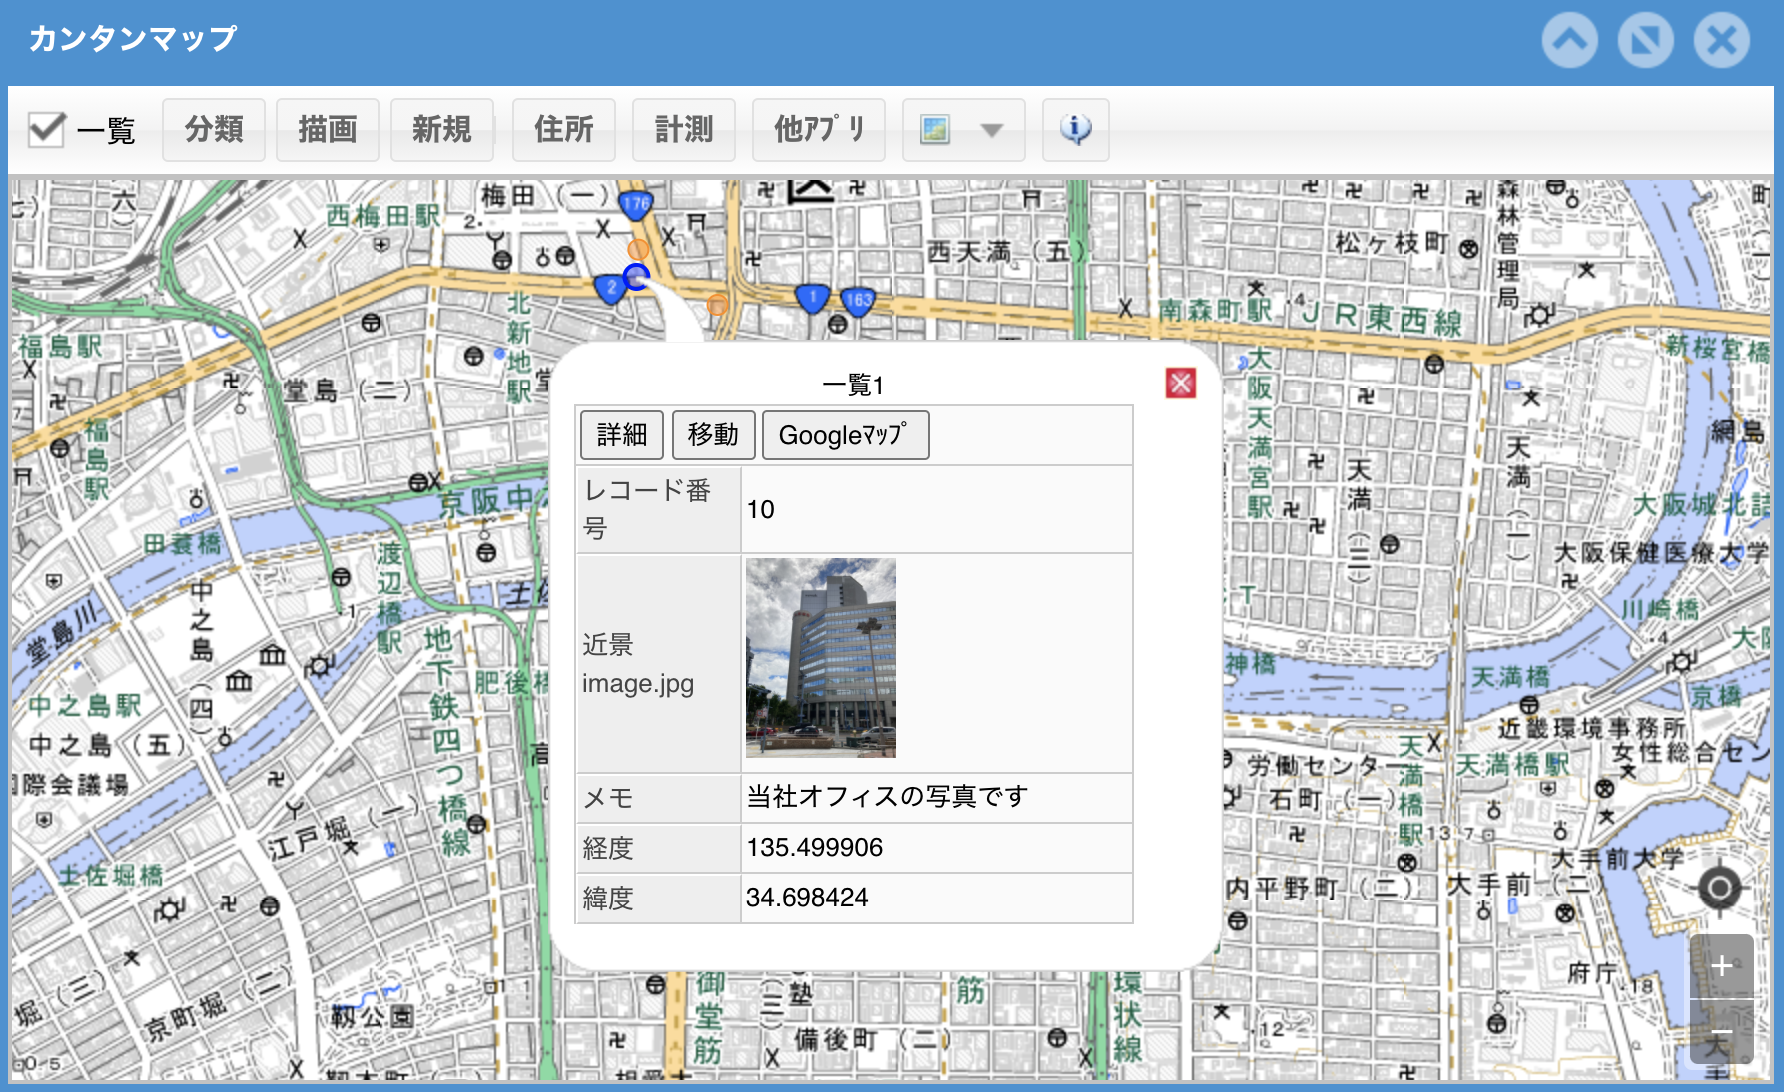Close the カンタンマップ window
Screen dimensions: 1784x1092
pyautogui.click(x=1722, y=40)
